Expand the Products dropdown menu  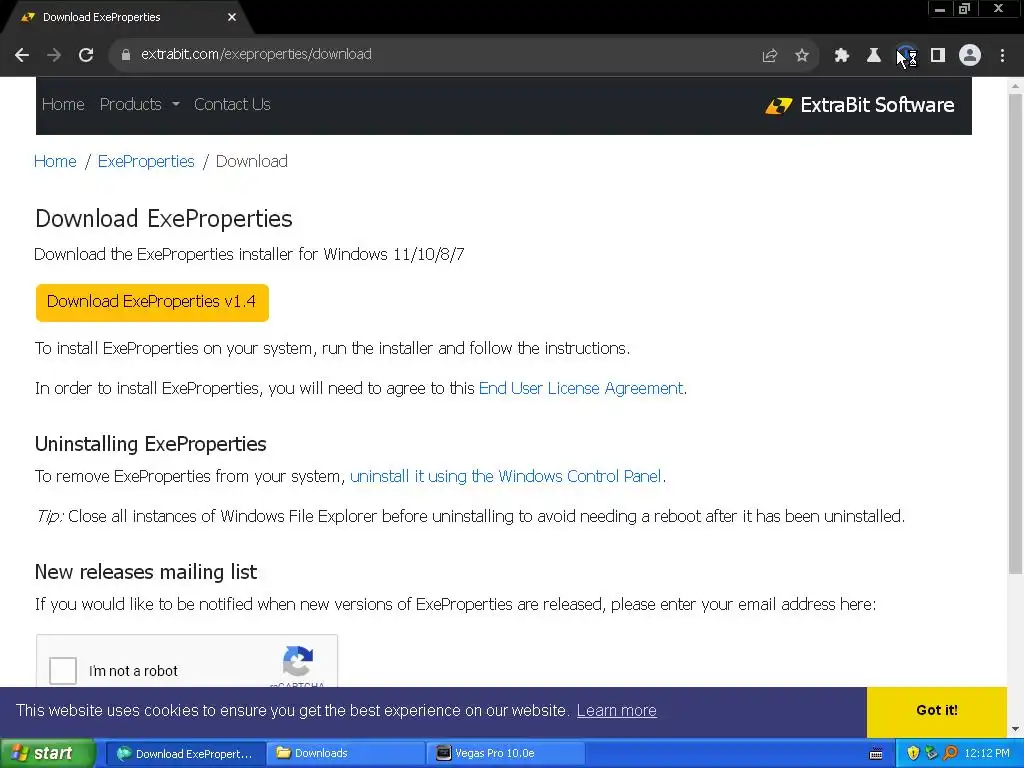pyautogui.click(x=139, y=104)
